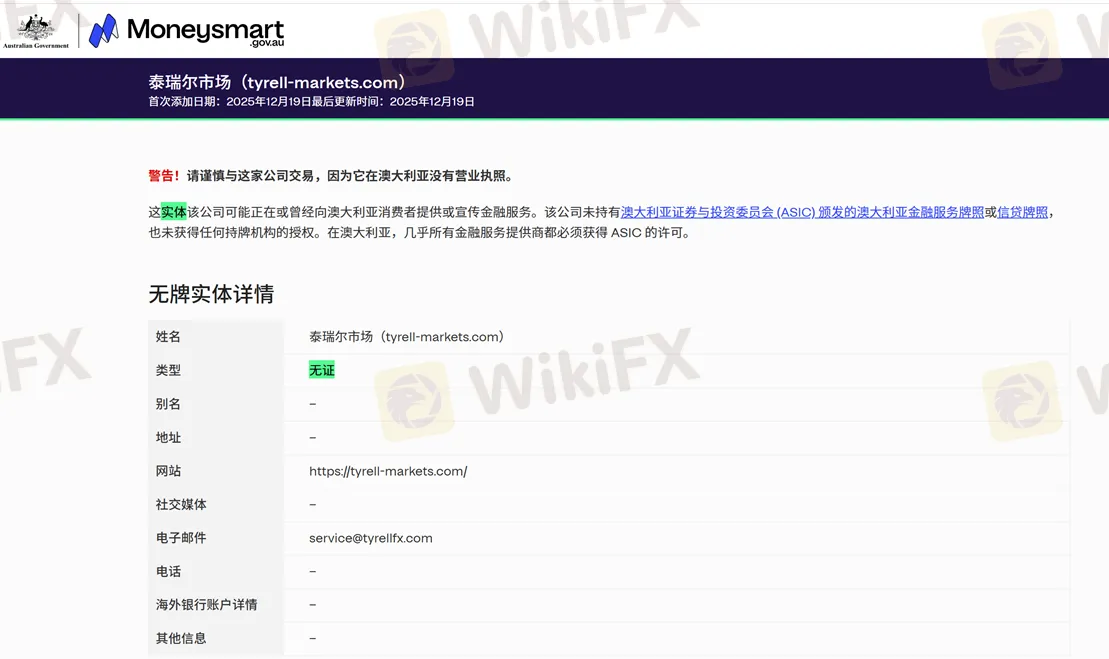
Task: Click the 首次添加日期 date line in banner
Action: 311,102
